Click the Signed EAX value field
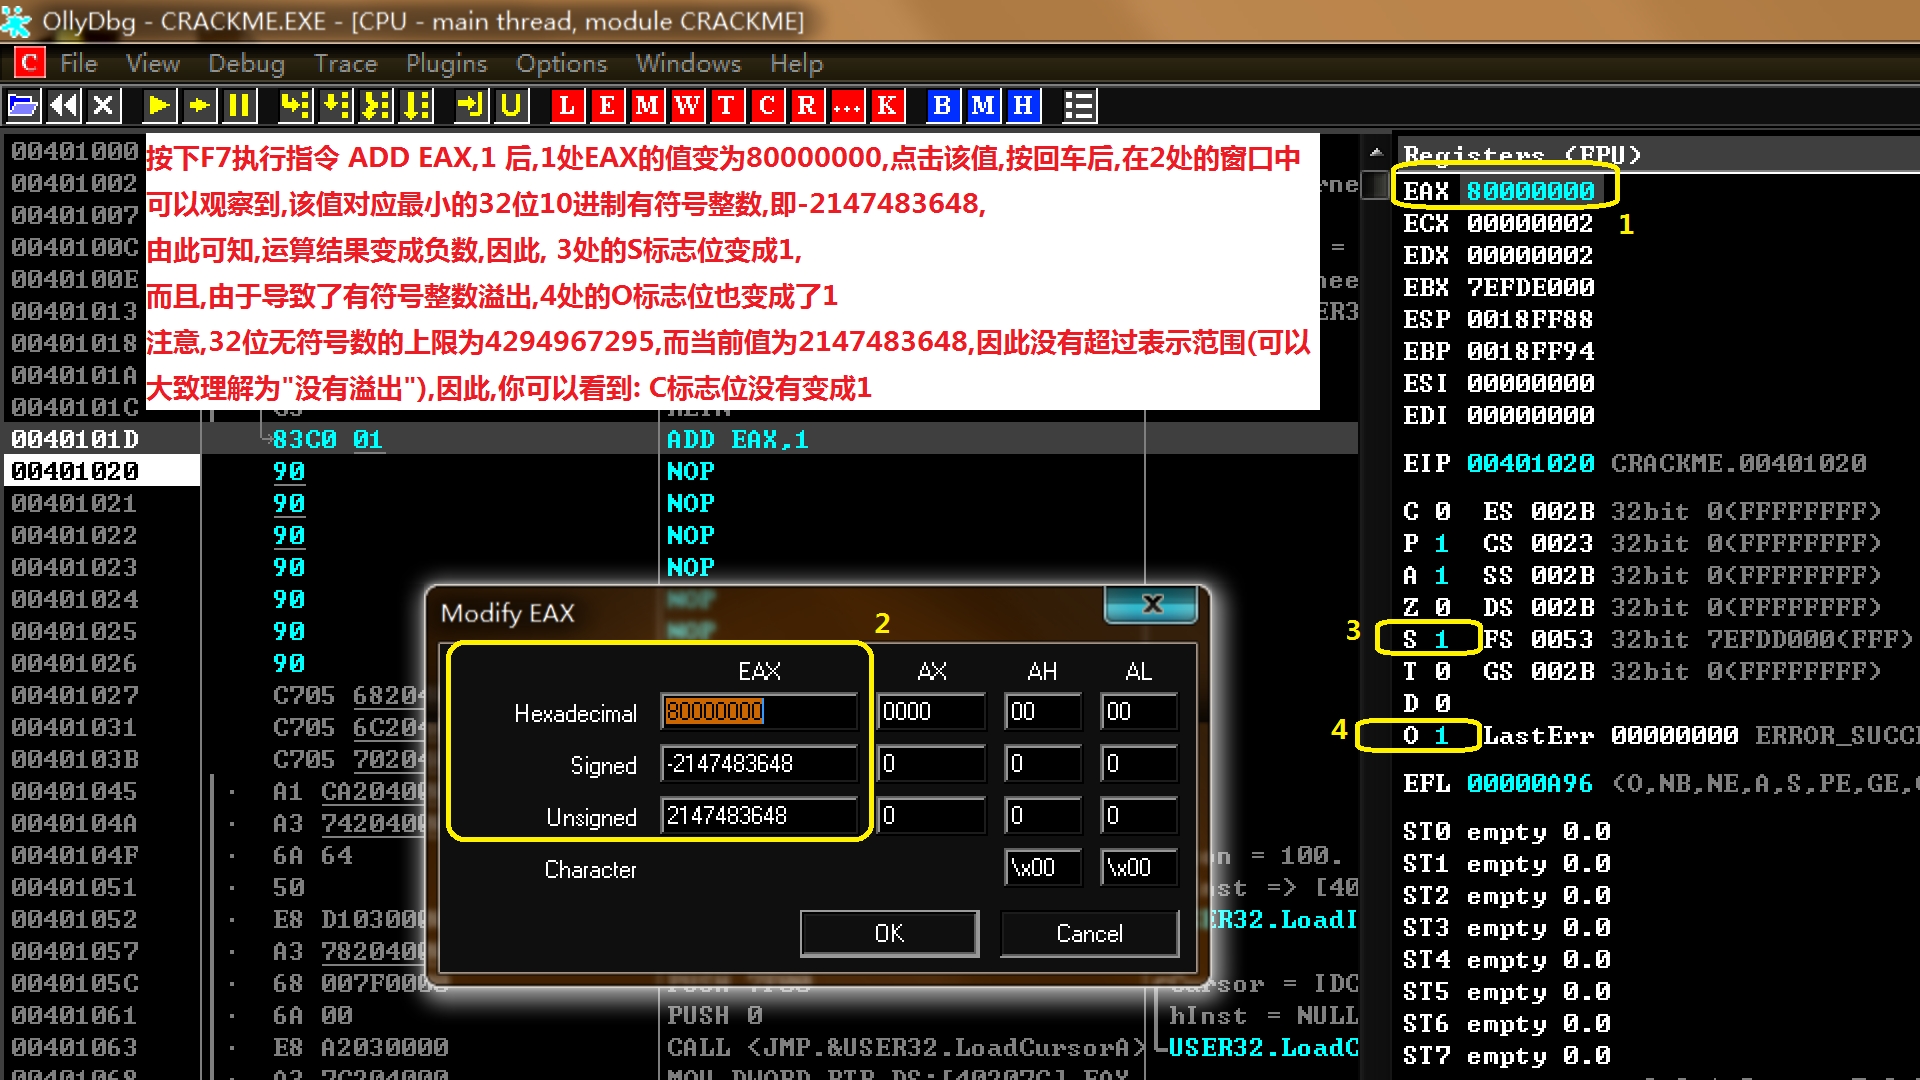 (x=758, y=763)
